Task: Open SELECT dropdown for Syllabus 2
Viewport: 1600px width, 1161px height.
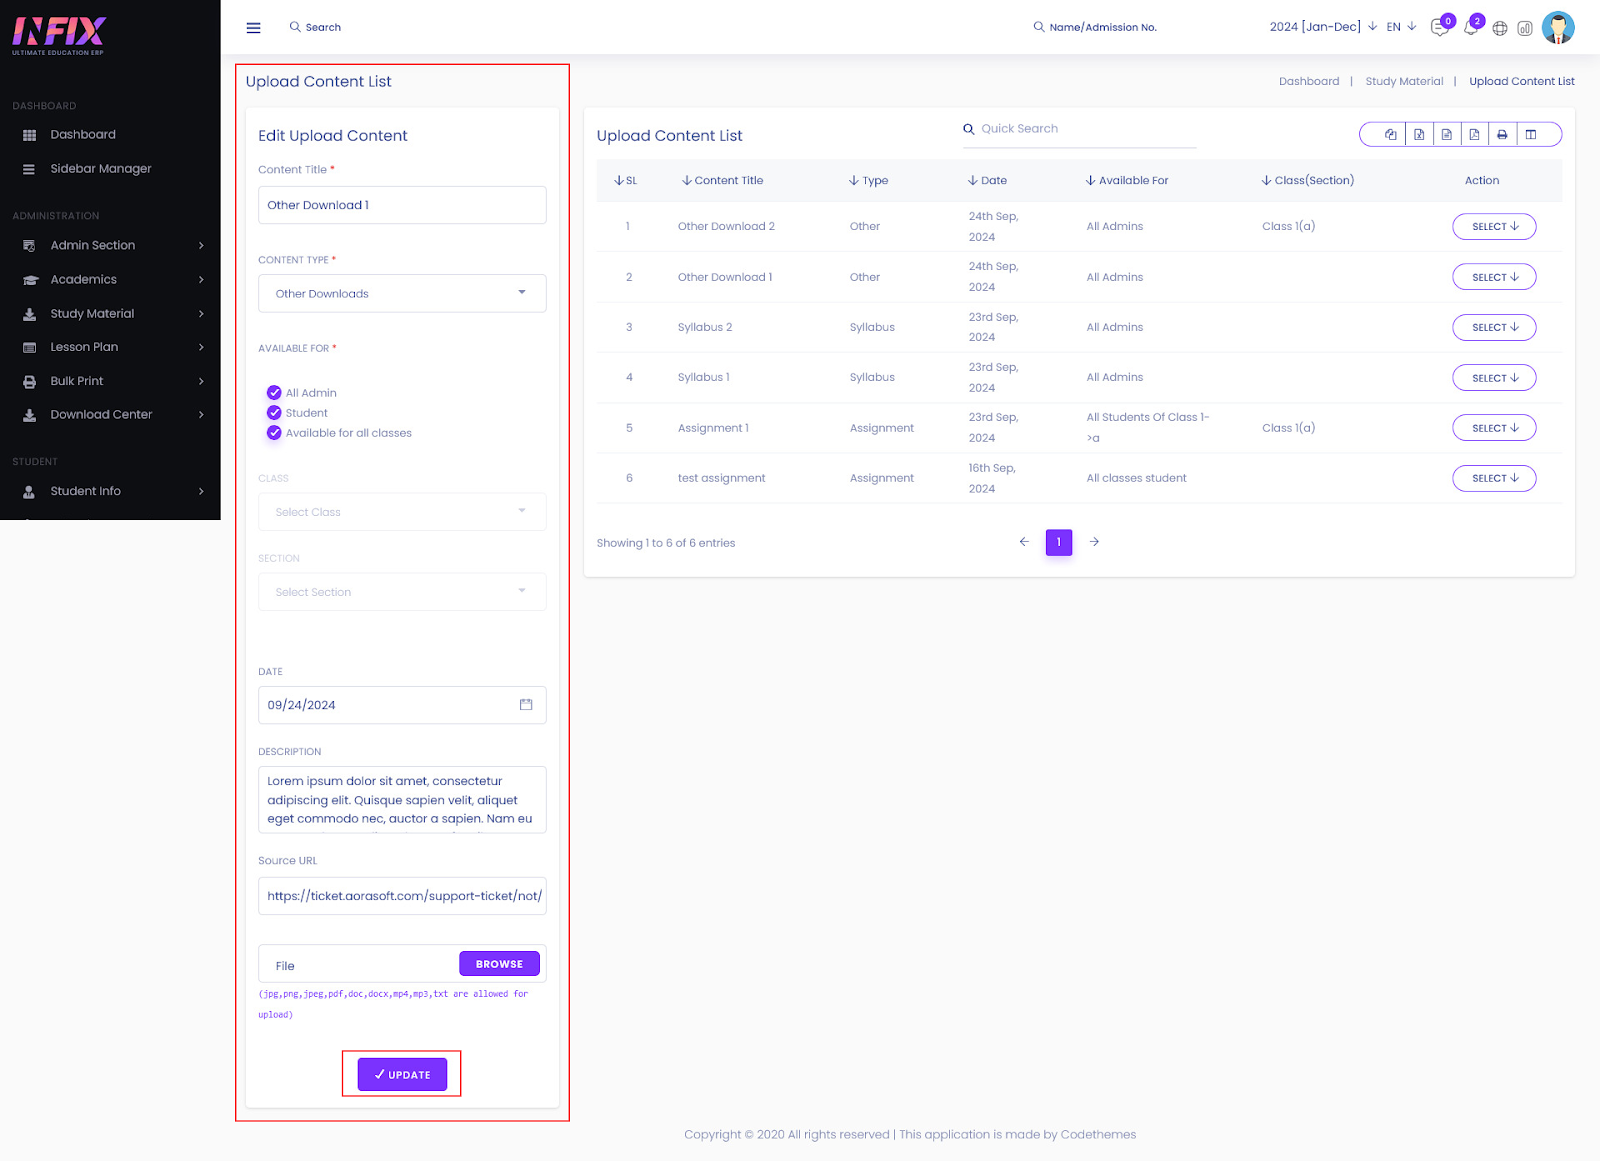Action: point(1494,327)
